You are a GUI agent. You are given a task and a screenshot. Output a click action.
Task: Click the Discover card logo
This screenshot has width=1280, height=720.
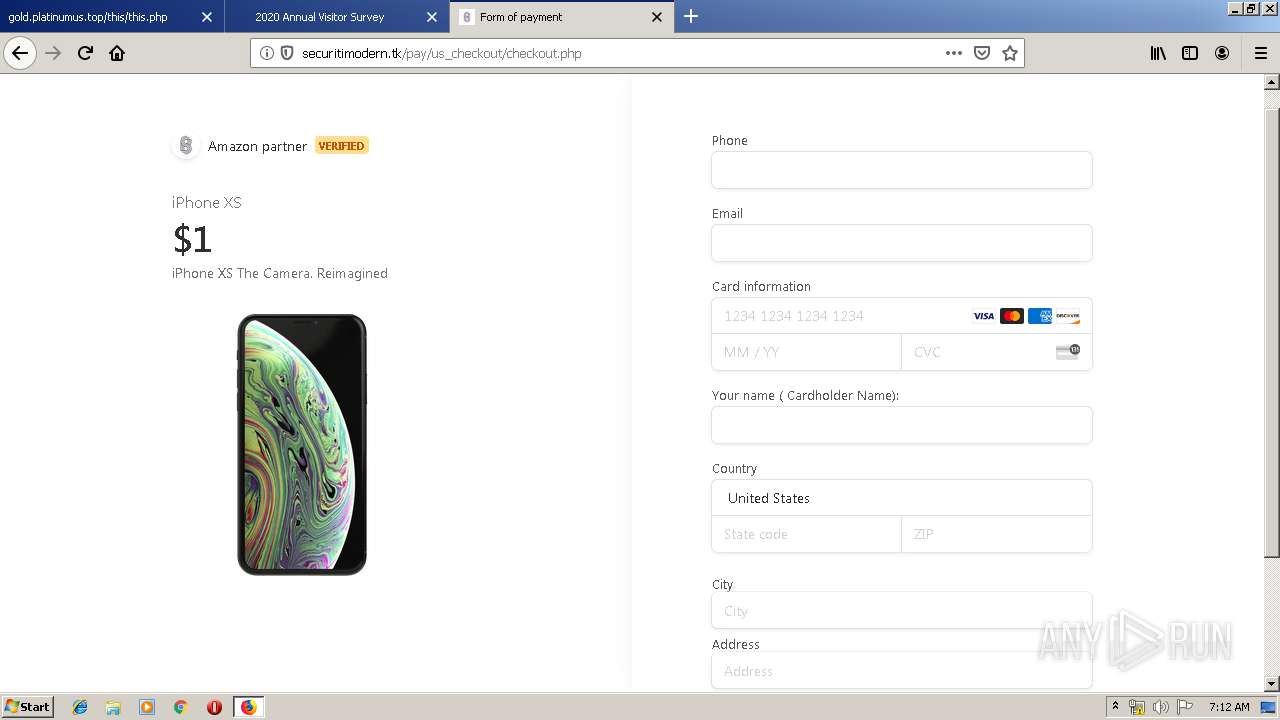1068,316
